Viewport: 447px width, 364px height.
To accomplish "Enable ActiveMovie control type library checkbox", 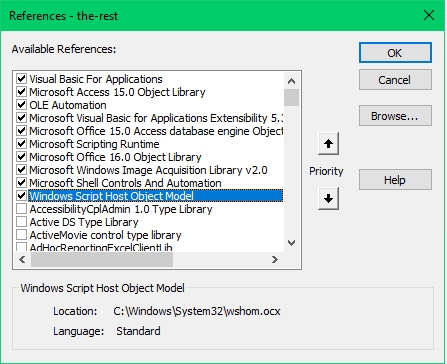I will point(22,235).
